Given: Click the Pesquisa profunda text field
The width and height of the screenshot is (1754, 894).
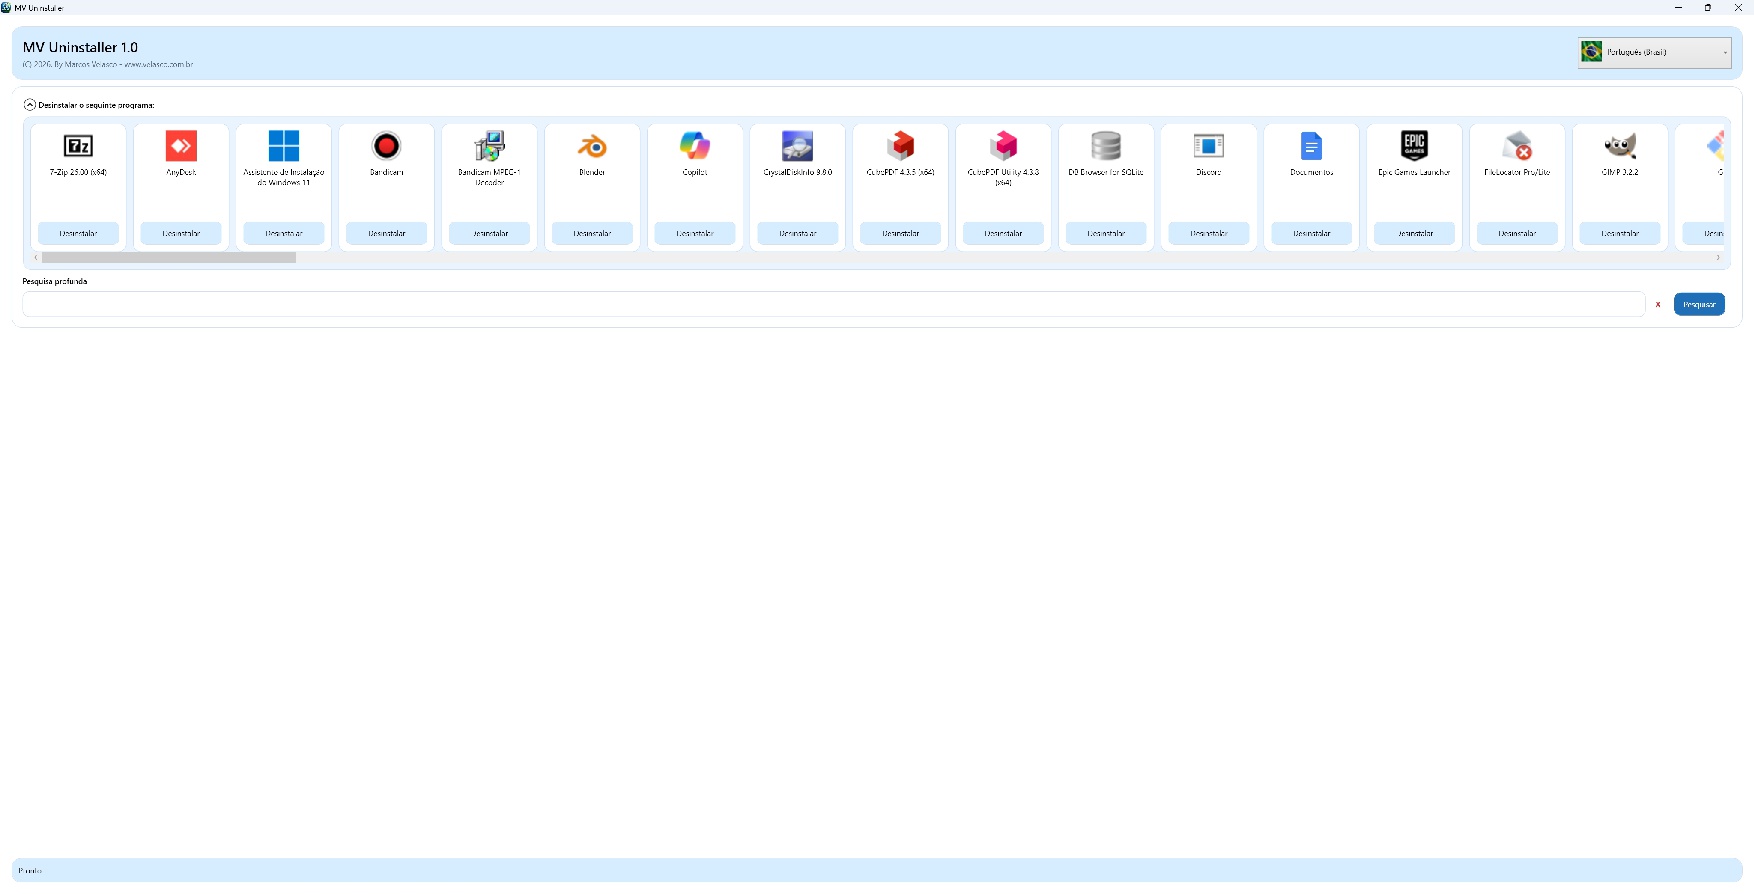Looking at the screenshot, I should tap(832, 304).
